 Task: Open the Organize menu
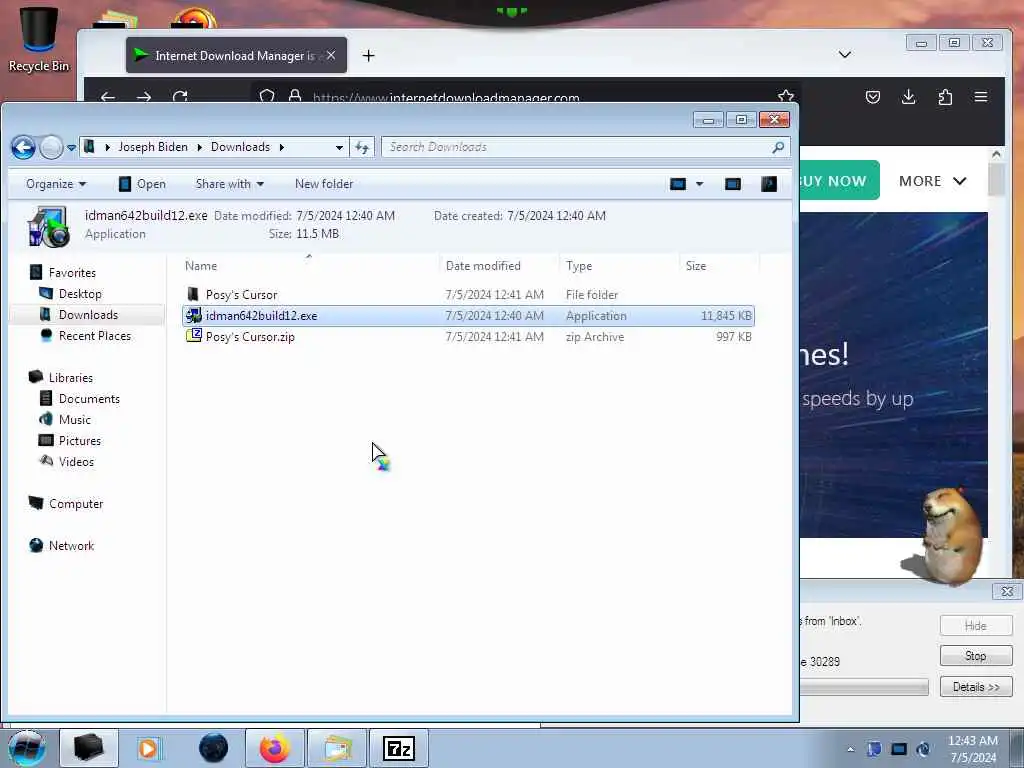tap(56, 184)
